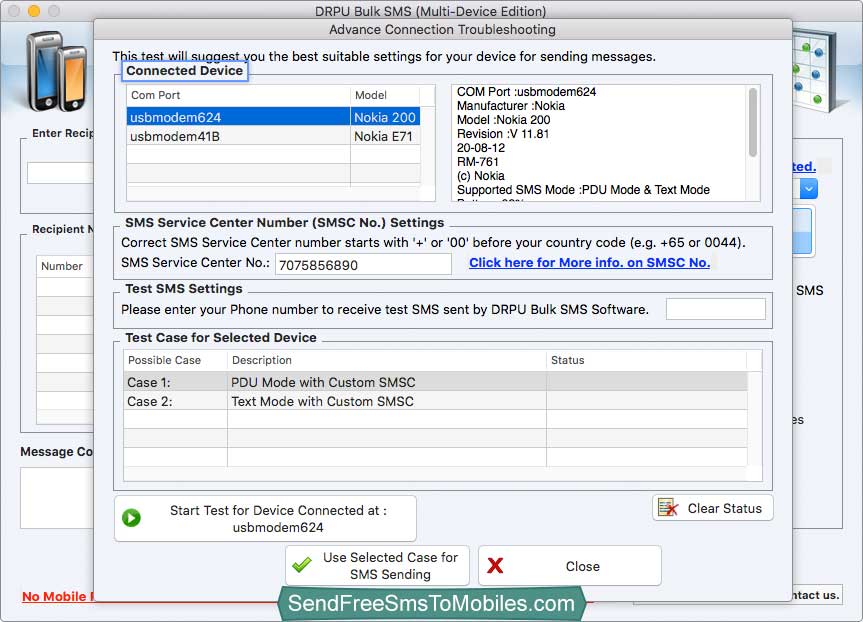The height and width of the screenshot is (622, 863).
Task: Click the Message Content text area in main window
Action: (x=57, y=498)
